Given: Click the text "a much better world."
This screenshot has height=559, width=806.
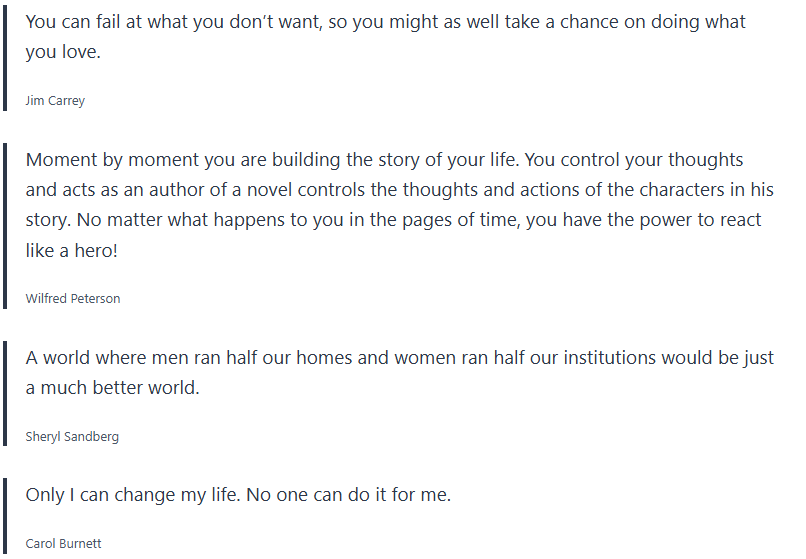Looking at the screenshot, I should (113, 388).
